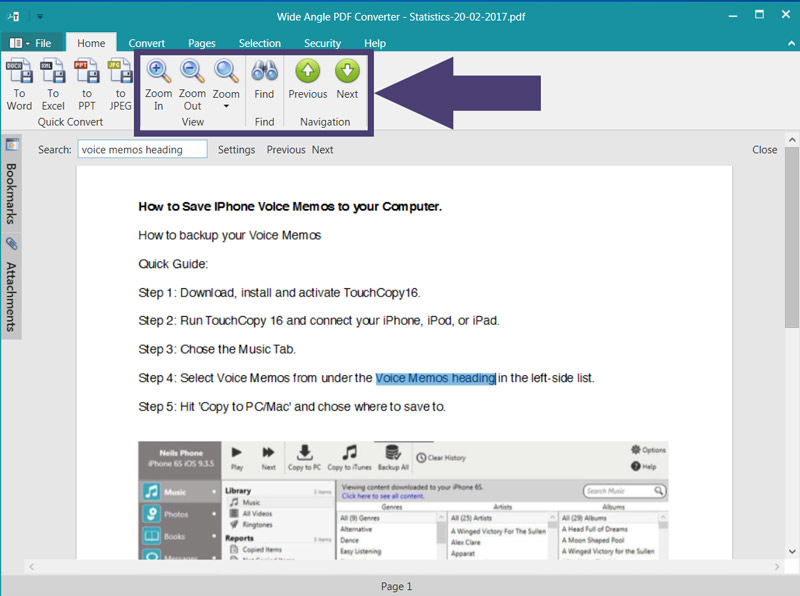
Task: Click the 'Quick Guide:' line
Action: pyautogui.click(x=173, y=264)
